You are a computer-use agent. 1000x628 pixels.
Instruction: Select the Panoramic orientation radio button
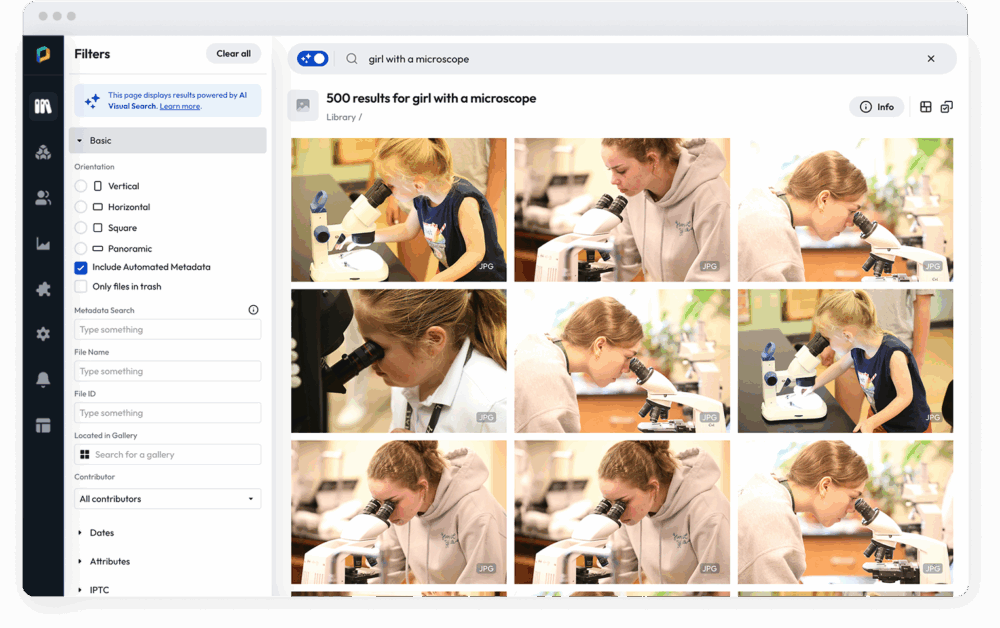80,249
